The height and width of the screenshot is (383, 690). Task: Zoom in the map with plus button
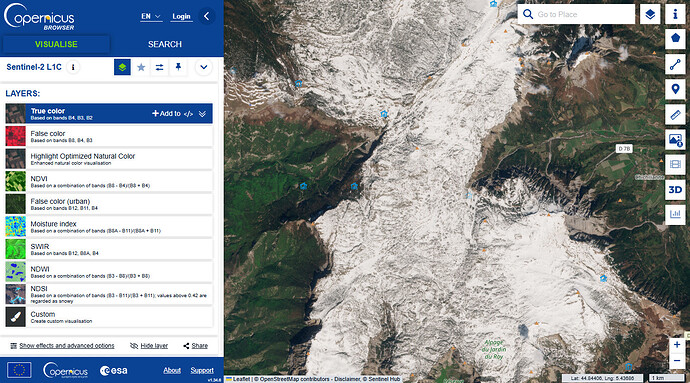click(677, 345)
